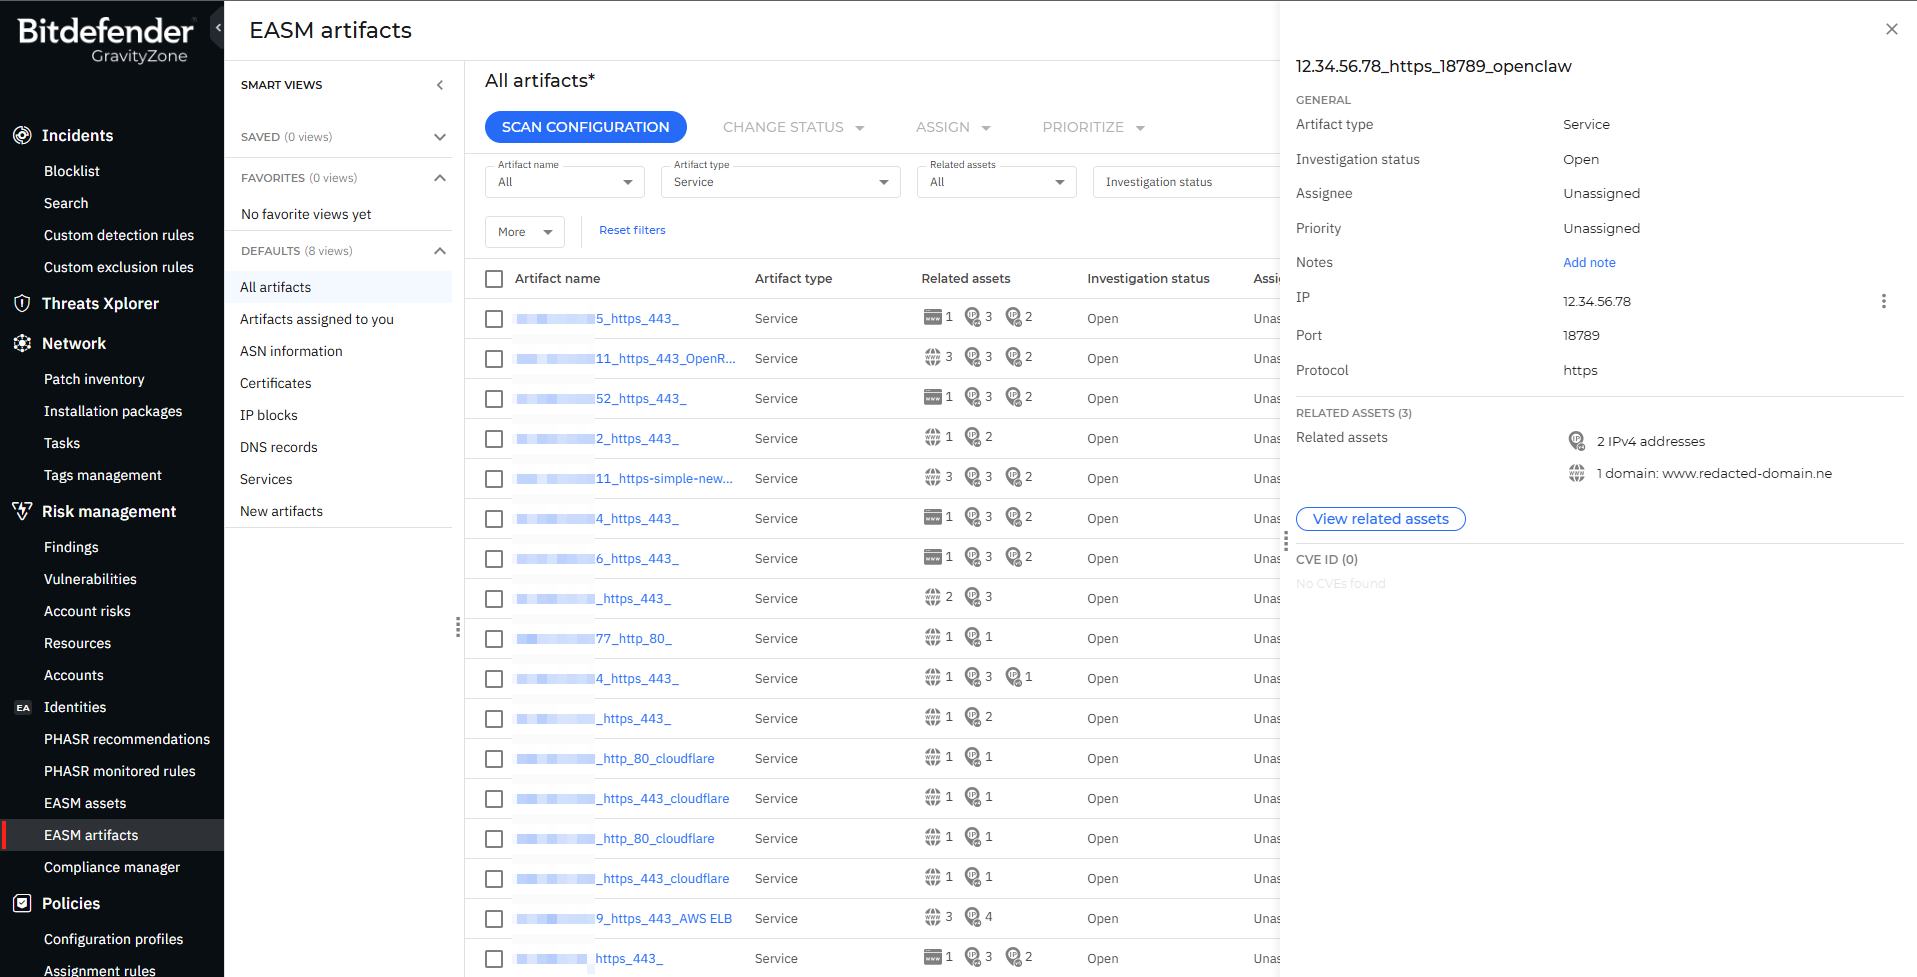Select checkbox for 9_https_443_AWS ELB row
This screenshot has height=977, width=1917.
pyautogui.click(x=494, y=919)
